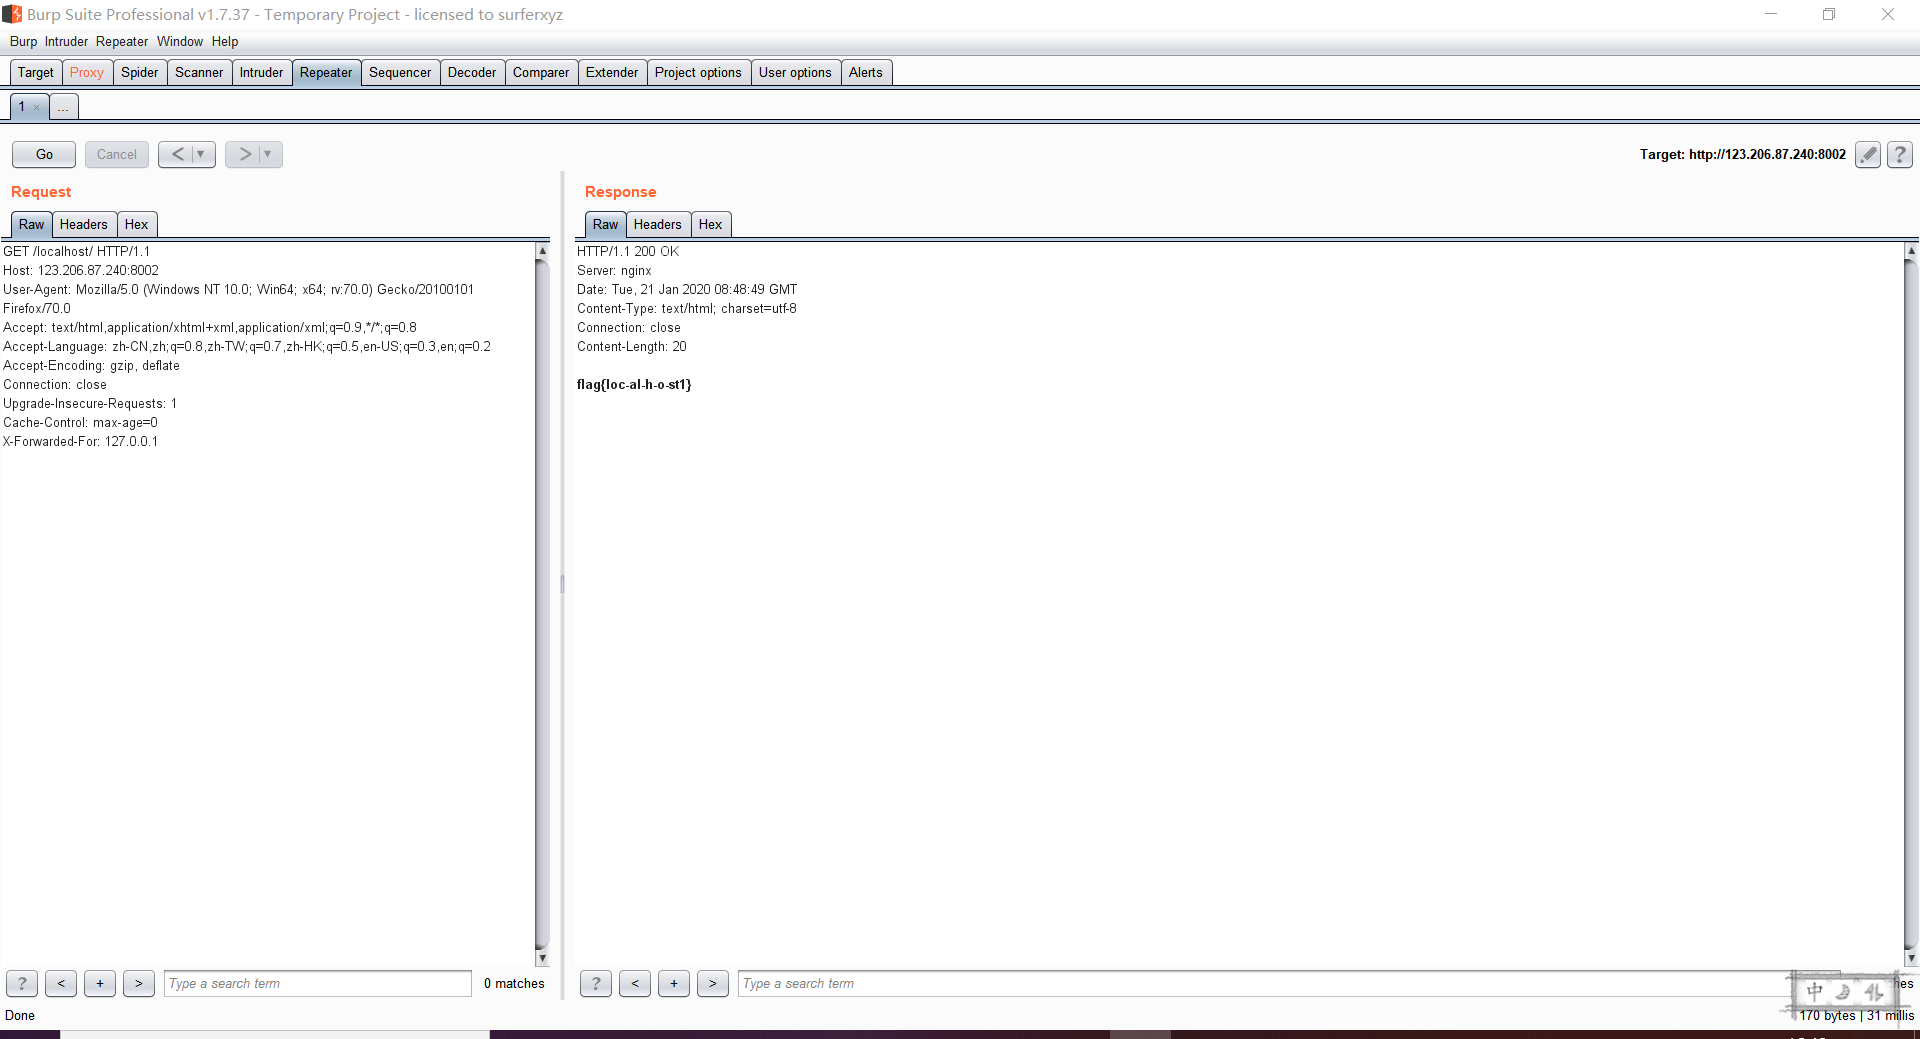Select the Repeater tool tab
Screen dimensions: 1920x1039
point(326,72)
